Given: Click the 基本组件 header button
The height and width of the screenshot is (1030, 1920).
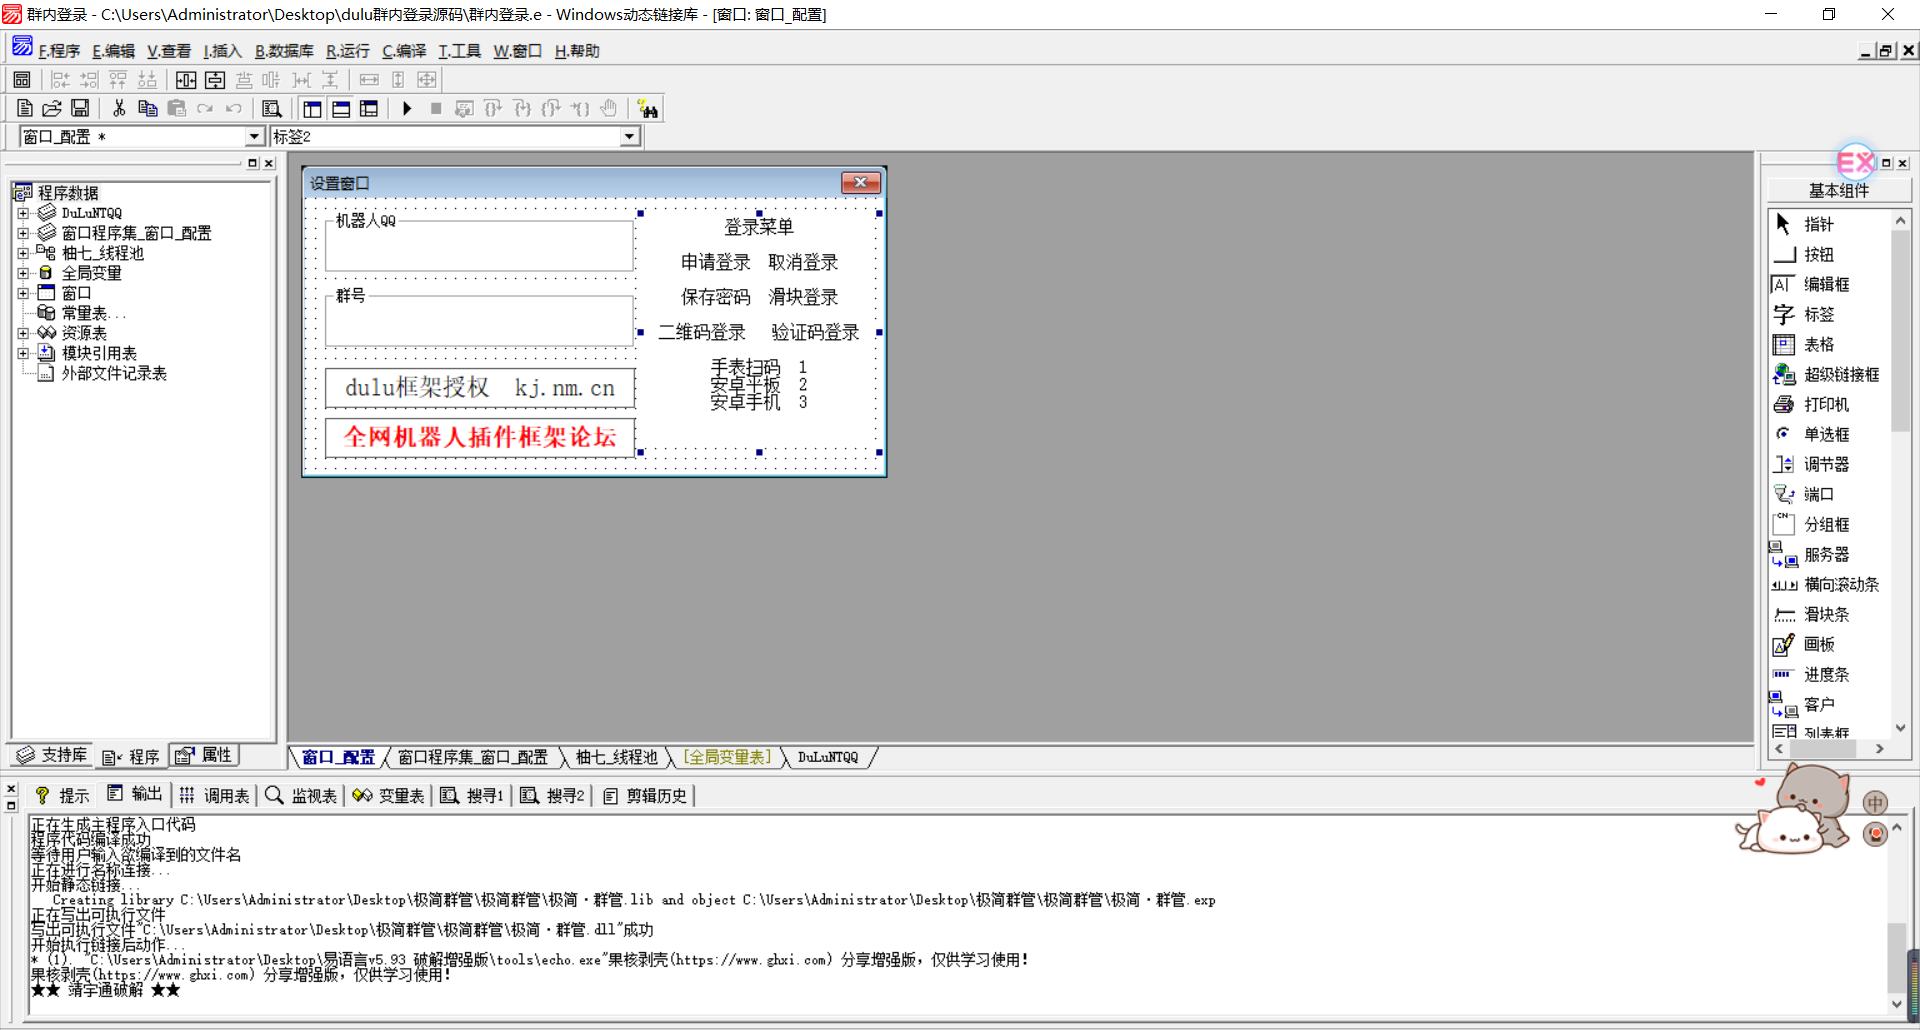Looking at the screenshot, I should [1838, 191].
